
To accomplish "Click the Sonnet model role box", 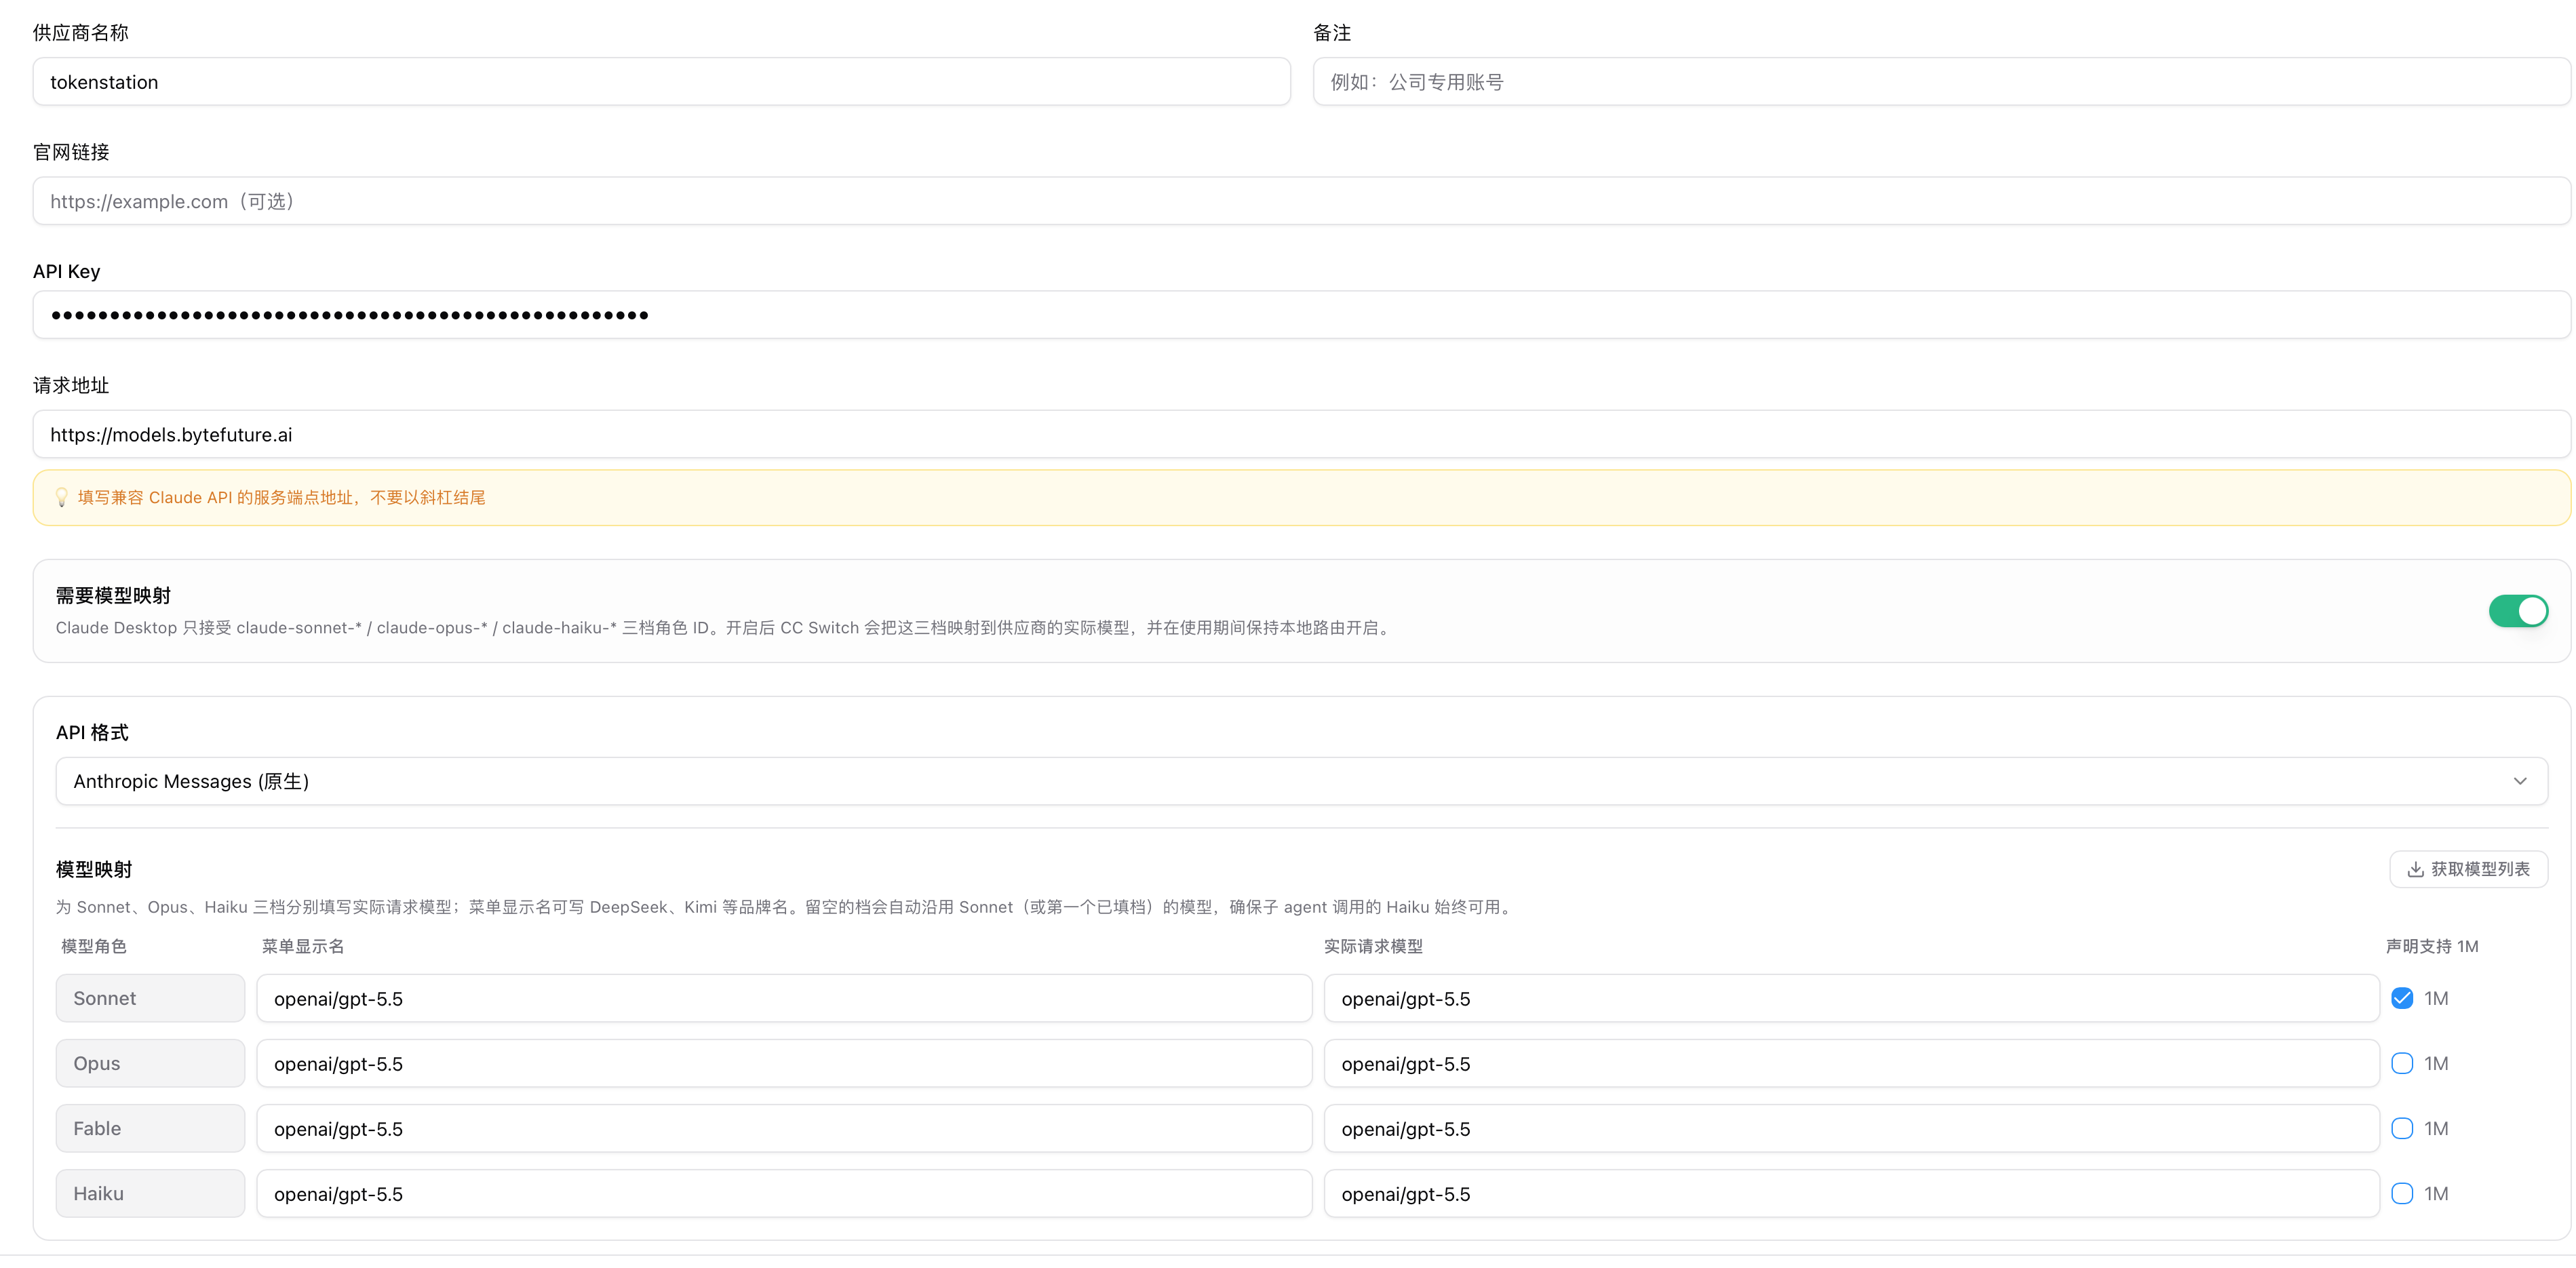I will click(x=150, y=998).
